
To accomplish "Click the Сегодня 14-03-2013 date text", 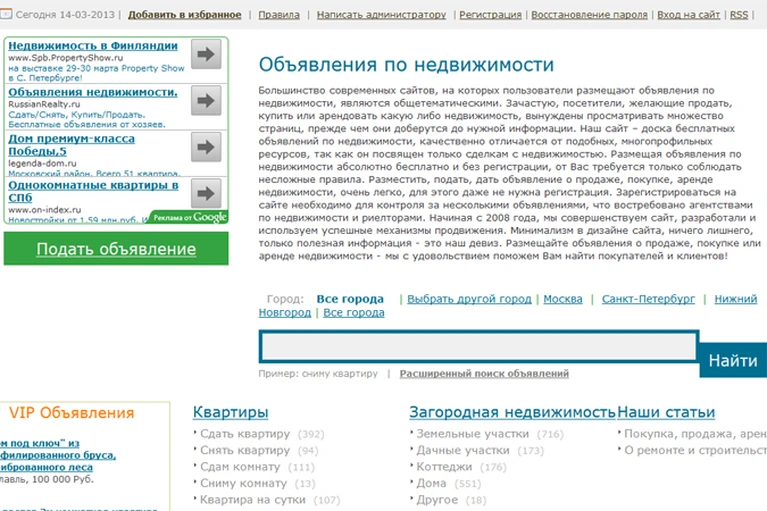I will click(x=65, y=15).
